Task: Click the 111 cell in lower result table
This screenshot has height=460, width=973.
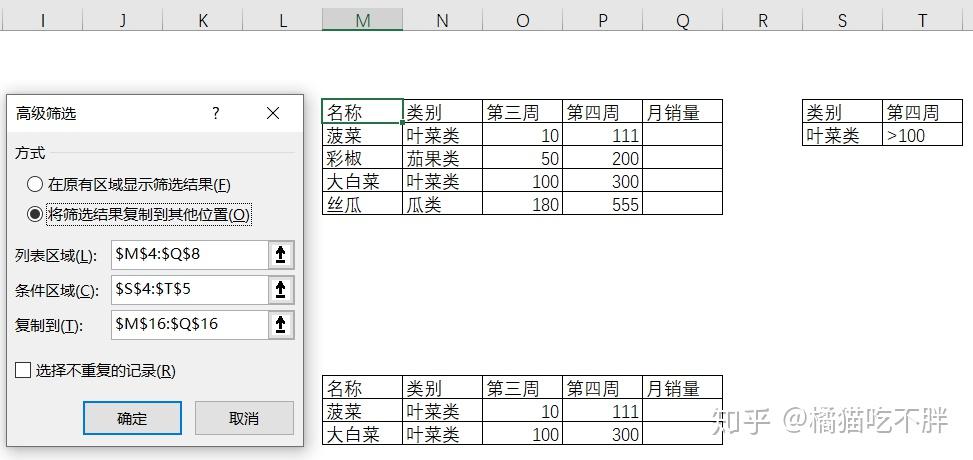Action: tap(603, 410)
